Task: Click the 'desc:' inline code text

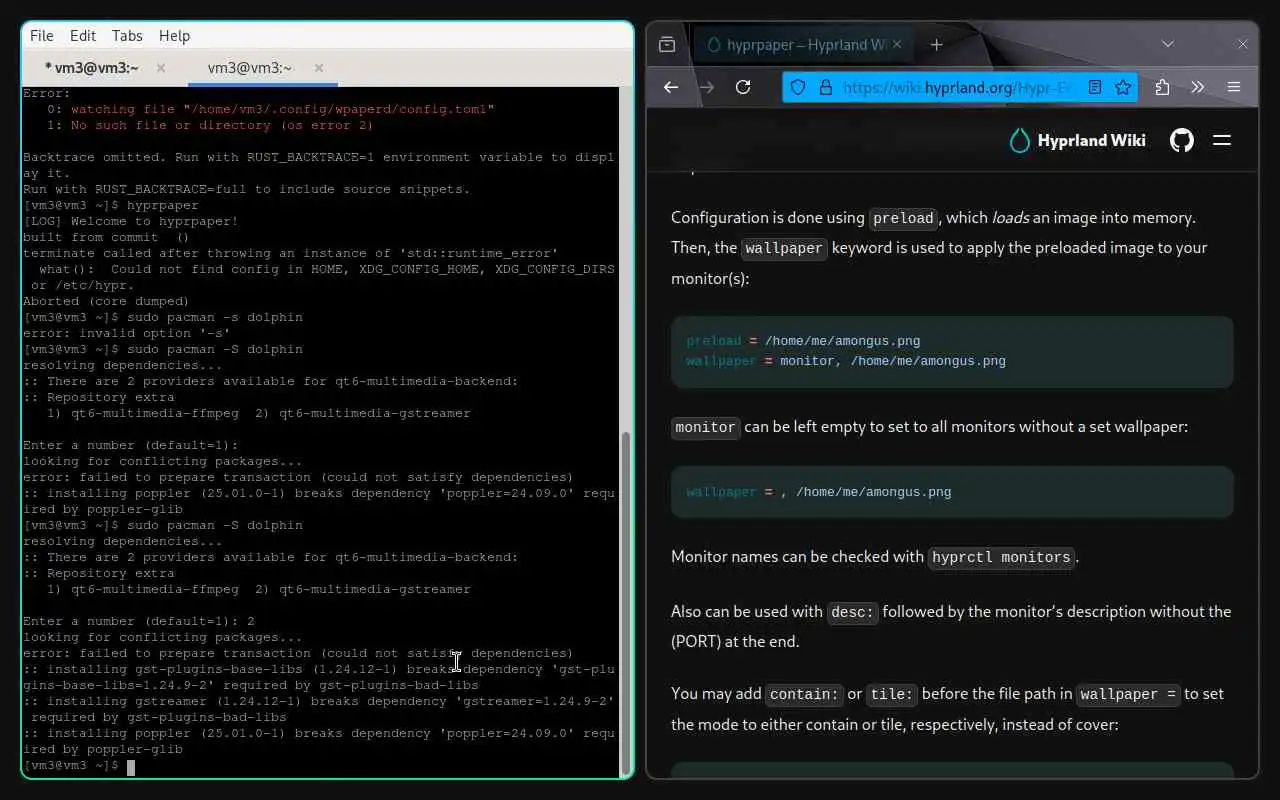Action: click(853, 612)
